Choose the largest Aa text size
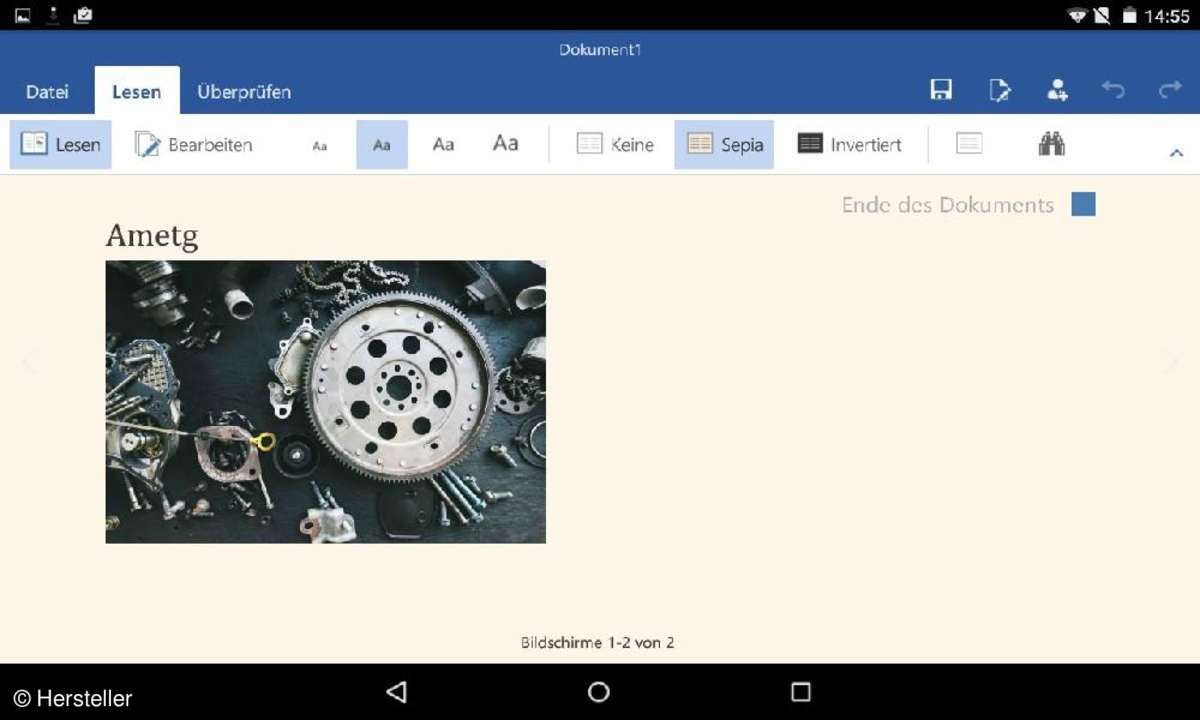Viewport: 1200px width, 720px height. 505,144
